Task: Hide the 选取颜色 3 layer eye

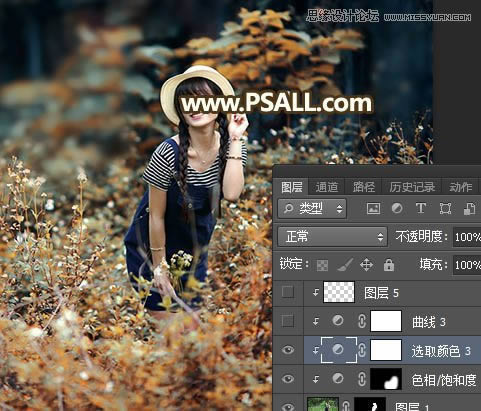Action: [288, 350]
